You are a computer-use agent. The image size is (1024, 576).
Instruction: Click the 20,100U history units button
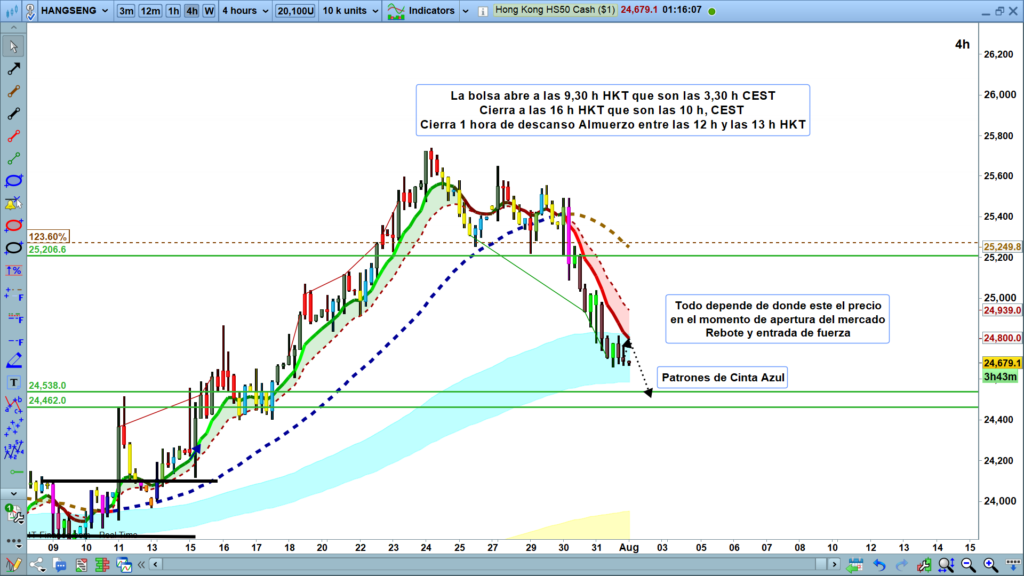[295, 11]
